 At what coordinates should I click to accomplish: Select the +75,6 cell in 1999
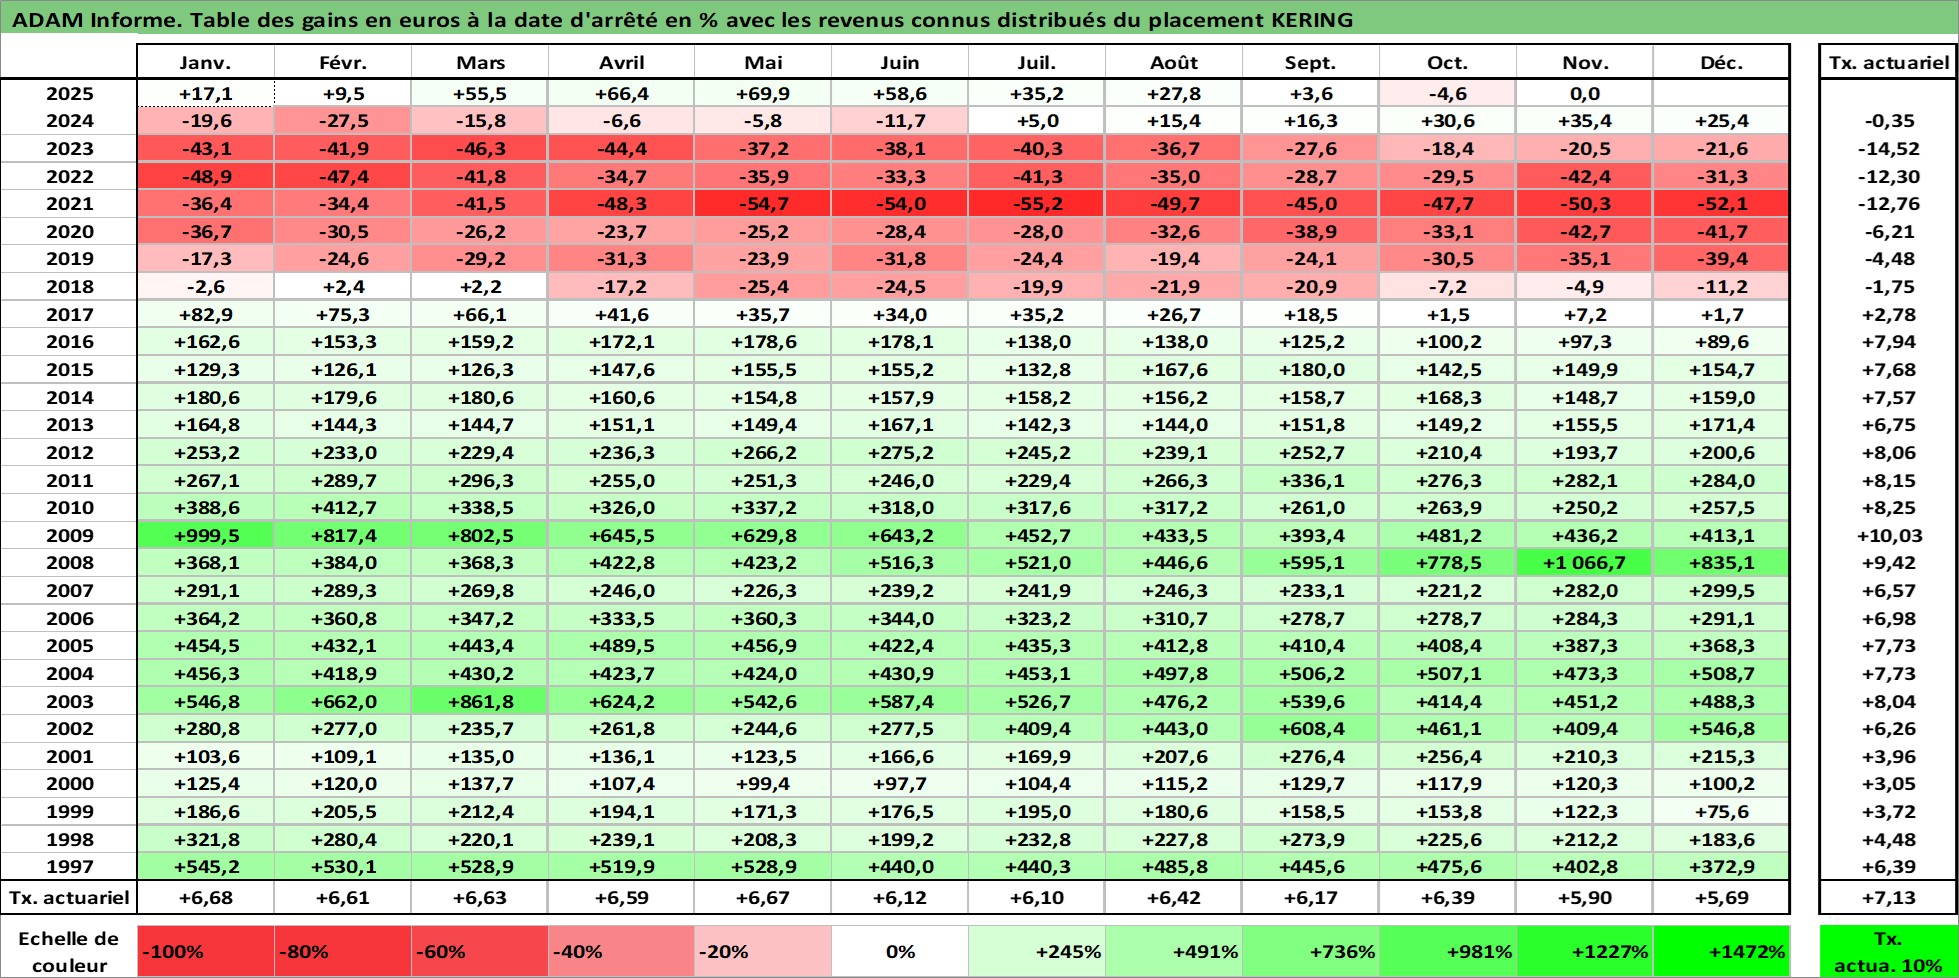[1722, 811]
